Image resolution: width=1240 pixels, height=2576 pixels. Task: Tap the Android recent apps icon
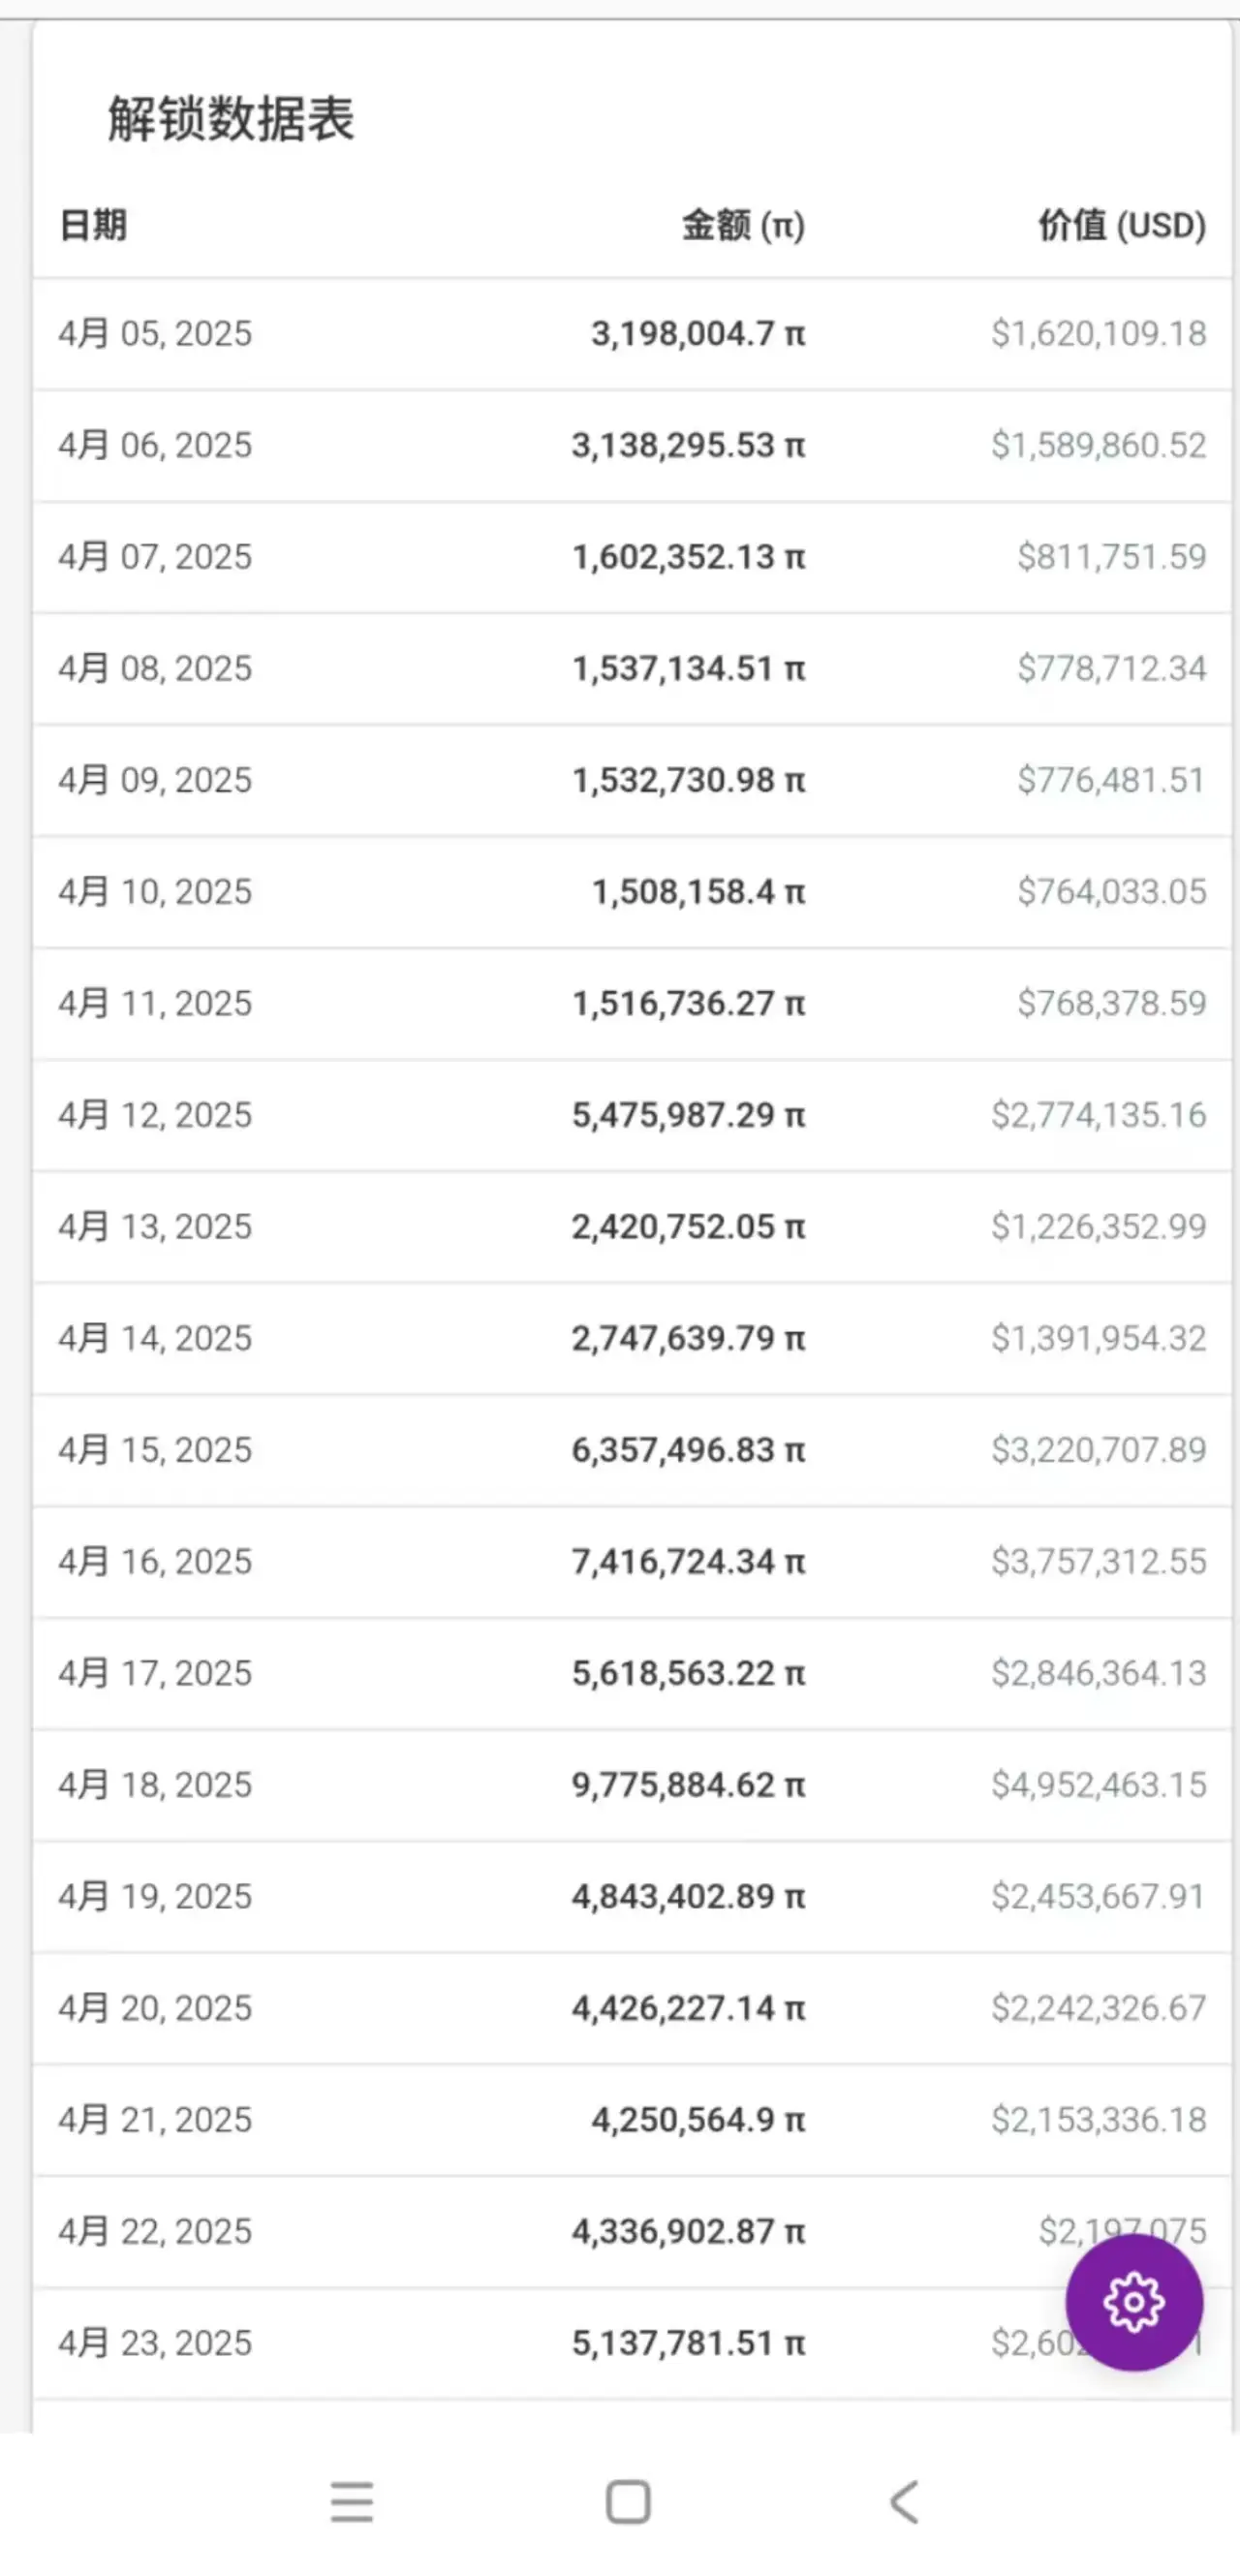pos(352,2502)
